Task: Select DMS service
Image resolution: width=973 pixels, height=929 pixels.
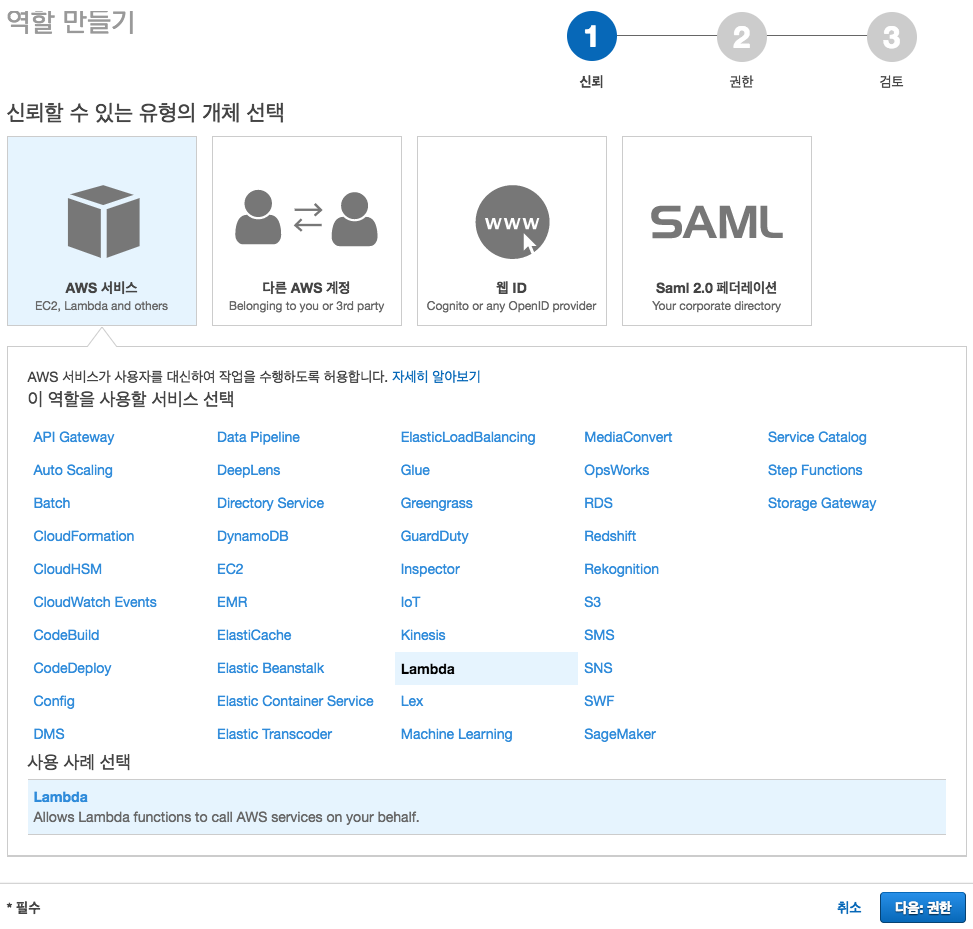Action: pyautogui.click(x=49, y=734)
